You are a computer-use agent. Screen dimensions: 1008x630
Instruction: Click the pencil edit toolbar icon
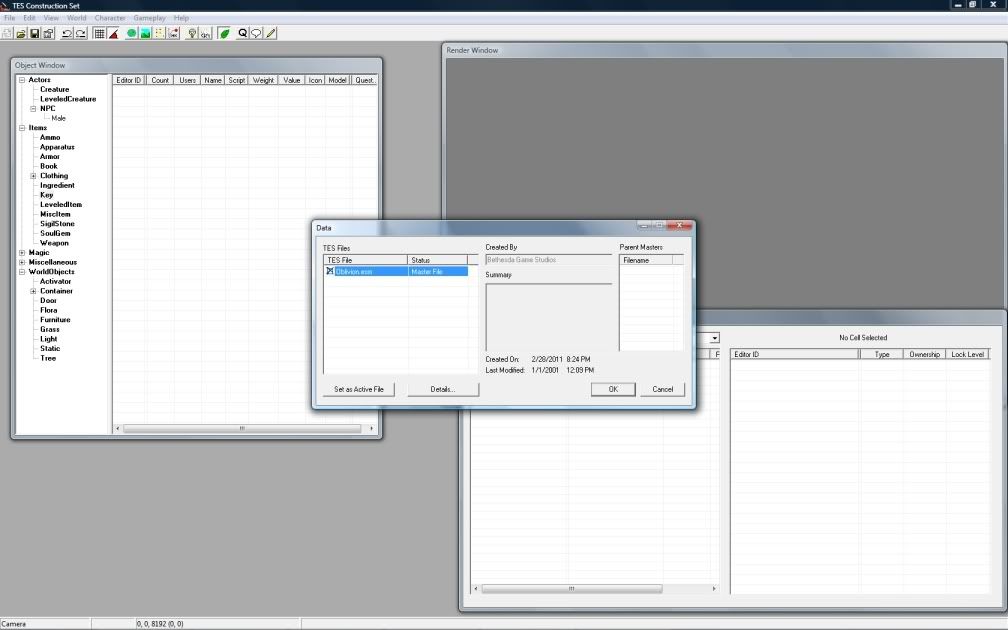pos(271,34)
